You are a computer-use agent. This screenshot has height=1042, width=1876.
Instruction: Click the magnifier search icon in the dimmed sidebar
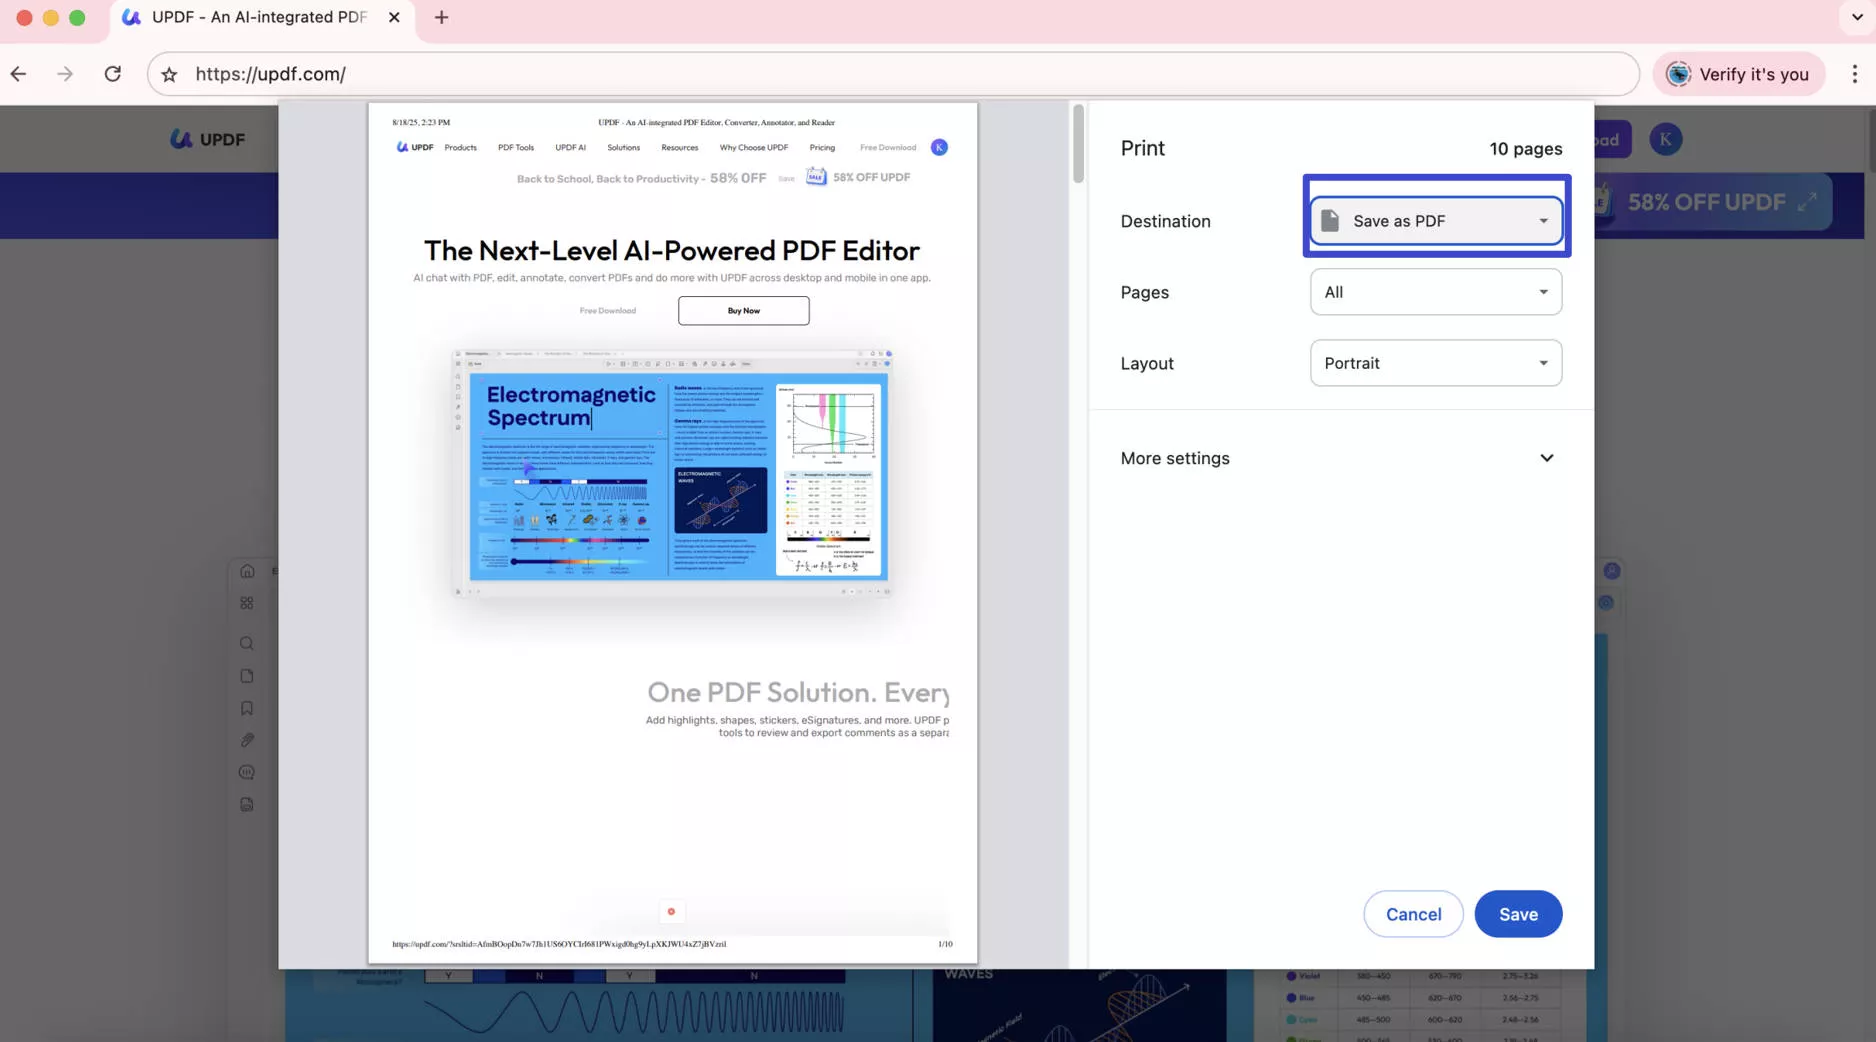247,643
